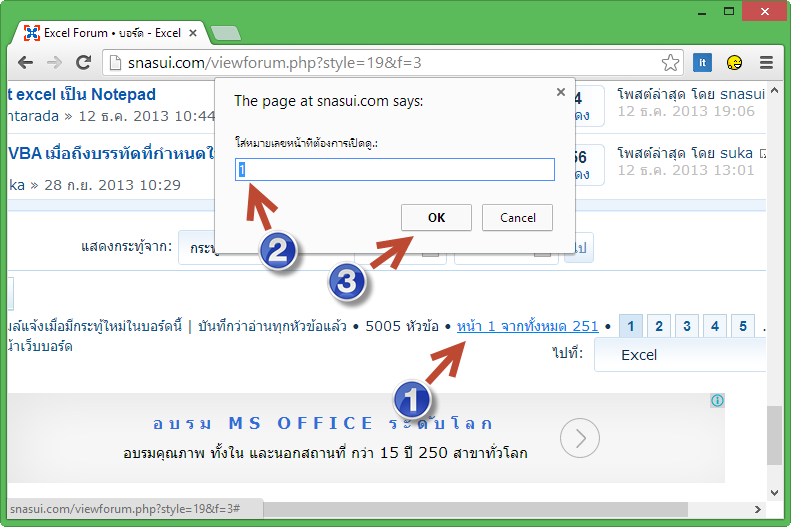Open the Chrome hamburger menu
This screenshot has width=791, height=527.
766,63
